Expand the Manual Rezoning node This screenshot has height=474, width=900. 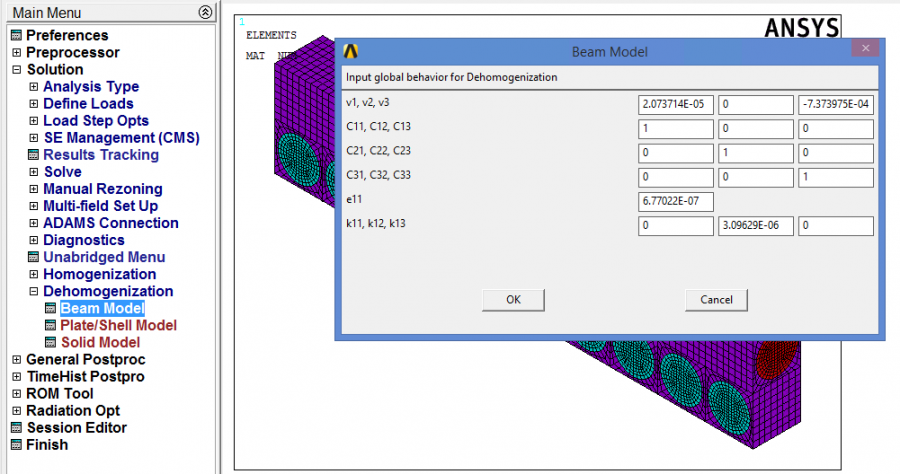click(34, 189)
